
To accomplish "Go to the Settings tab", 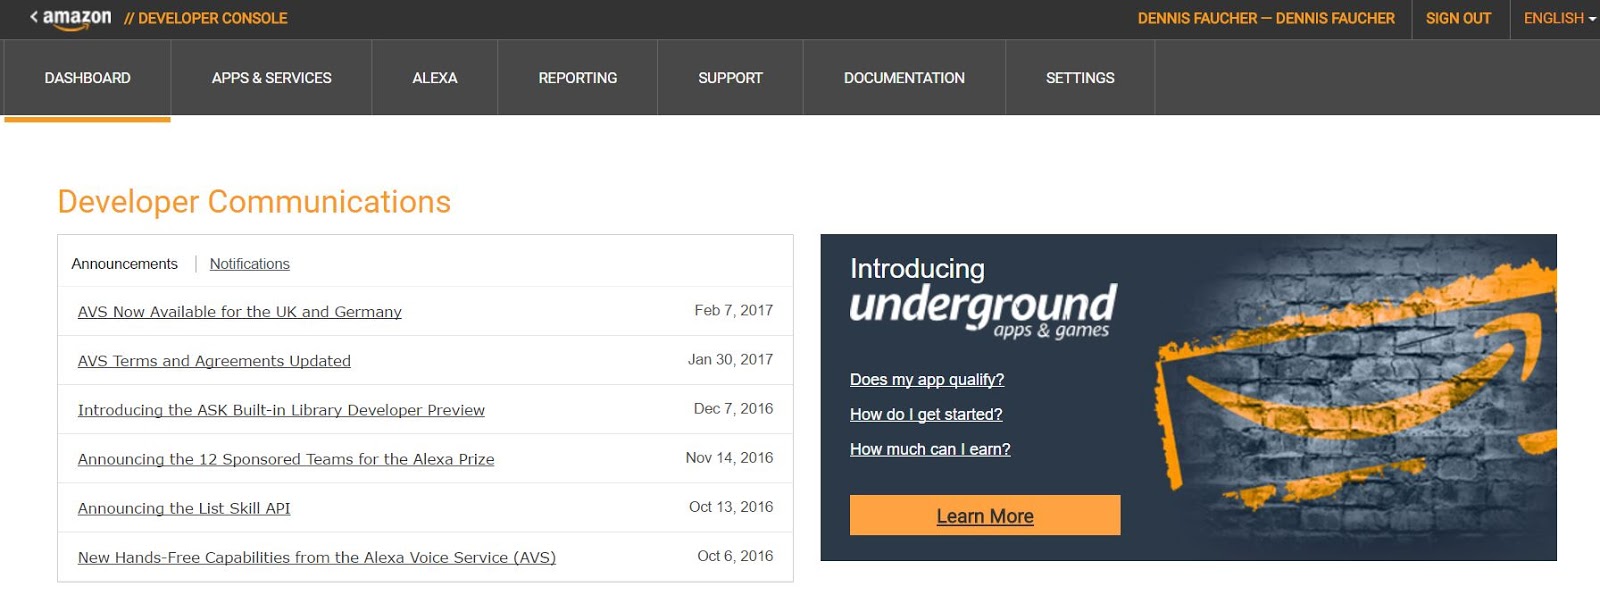I will pos(1080,78).
